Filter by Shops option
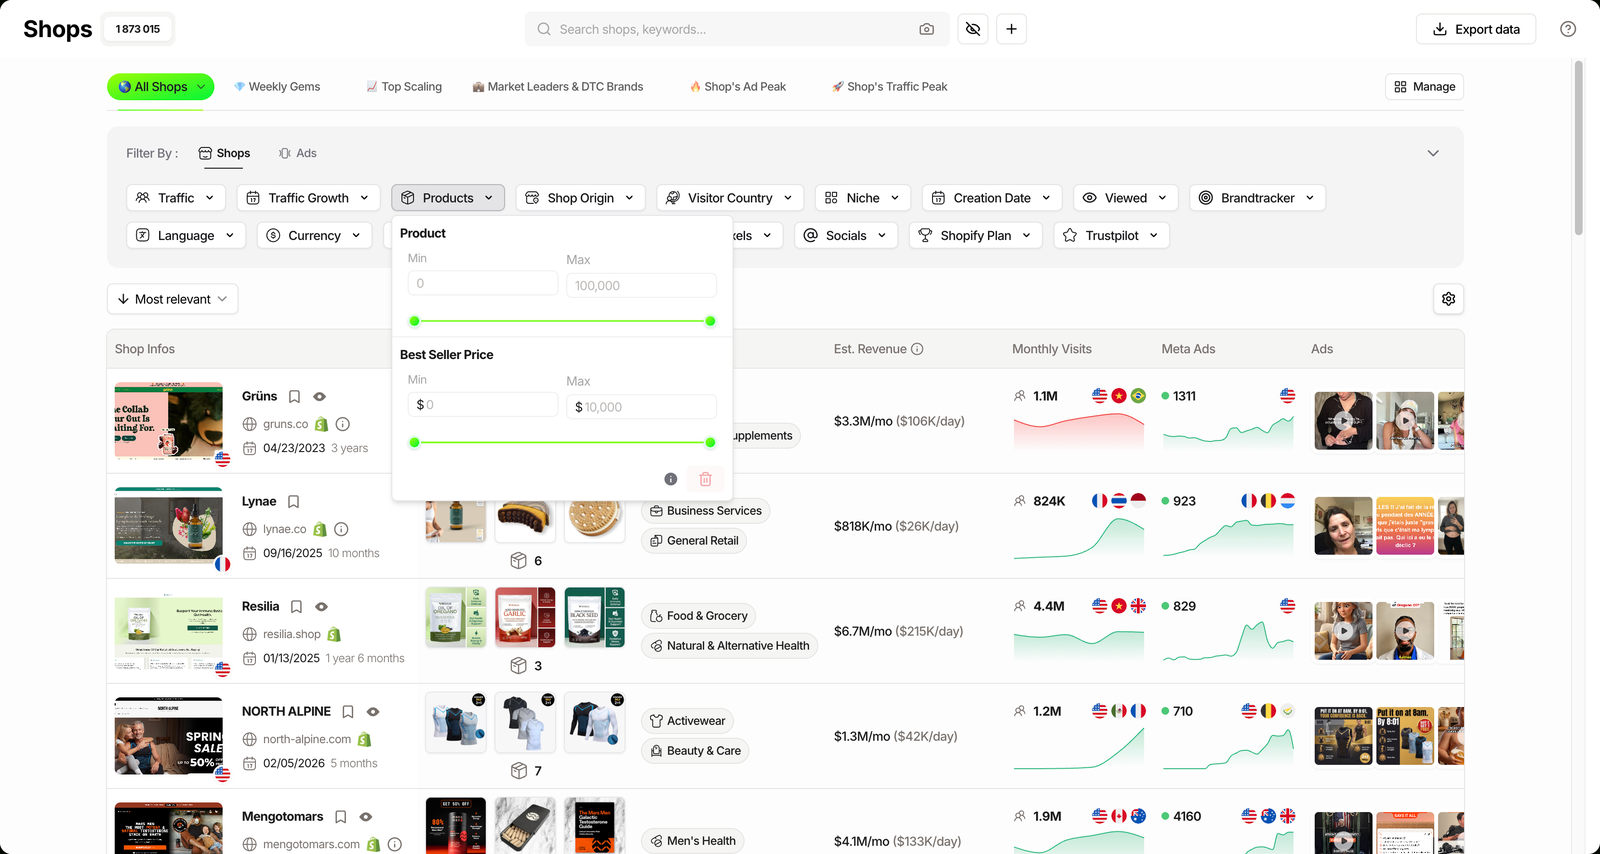The image size is (1600, 854). point(224,153)
